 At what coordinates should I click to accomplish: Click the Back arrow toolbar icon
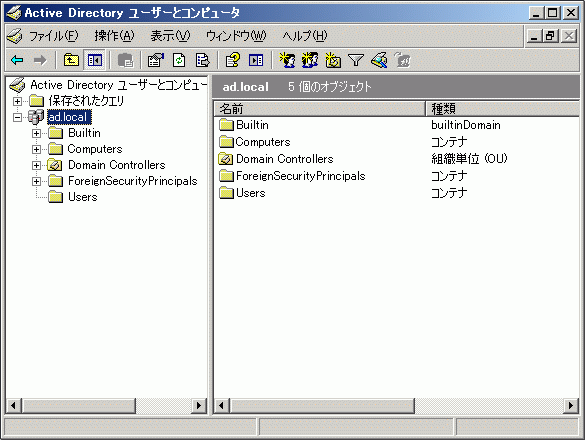[x=17, y=60]
